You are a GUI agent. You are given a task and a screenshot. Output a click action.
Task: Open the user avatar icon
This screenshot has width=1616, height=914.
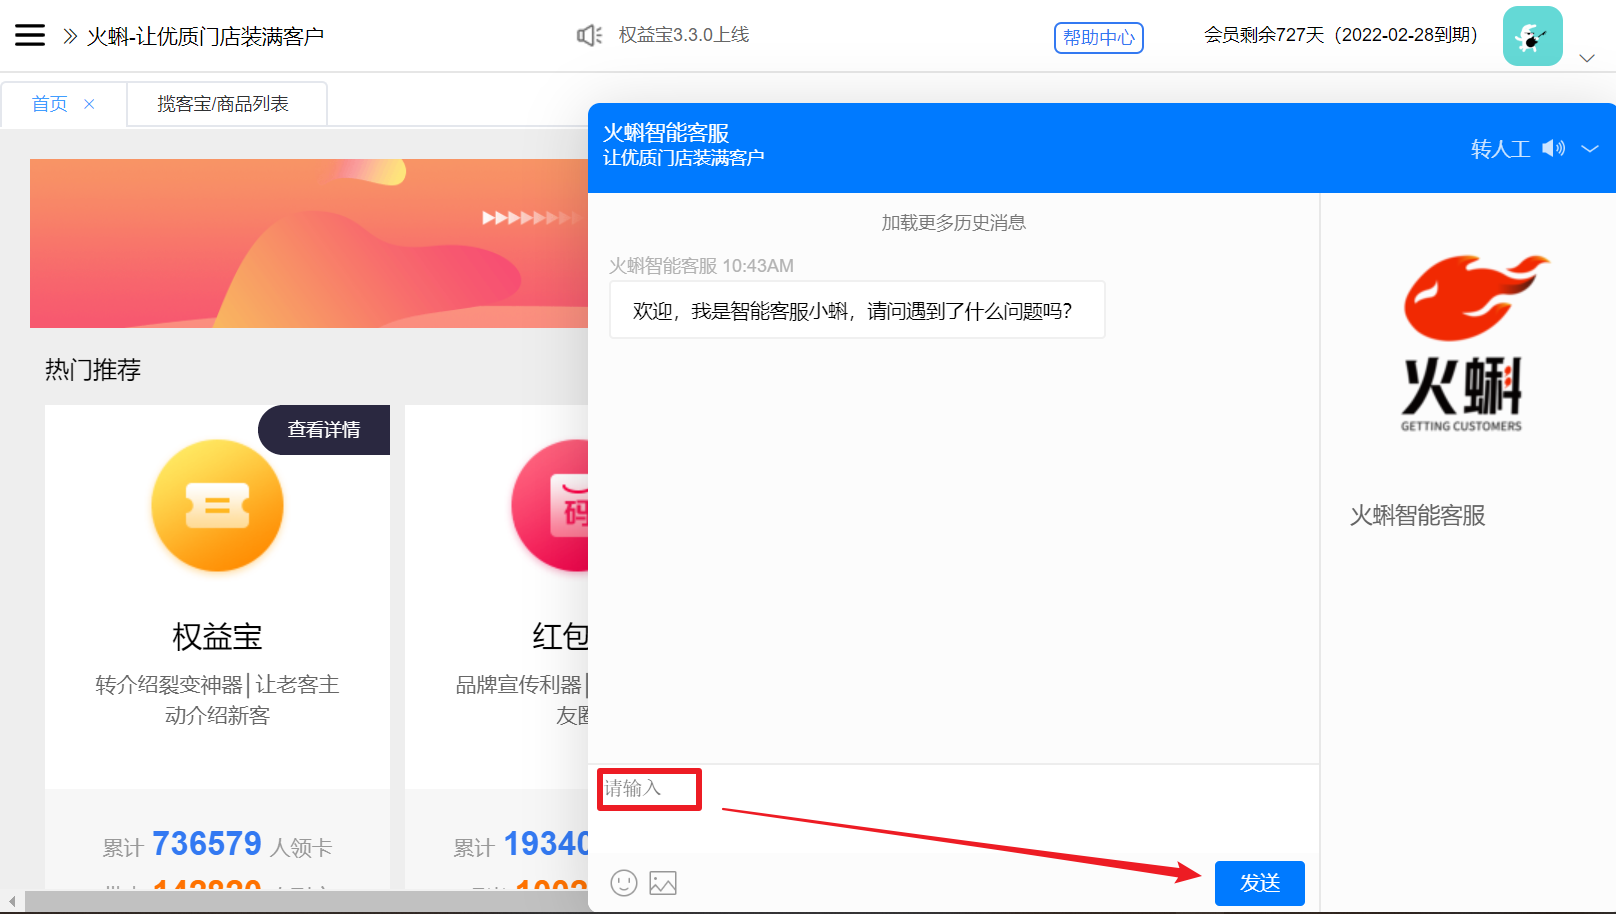point(1532,36)
